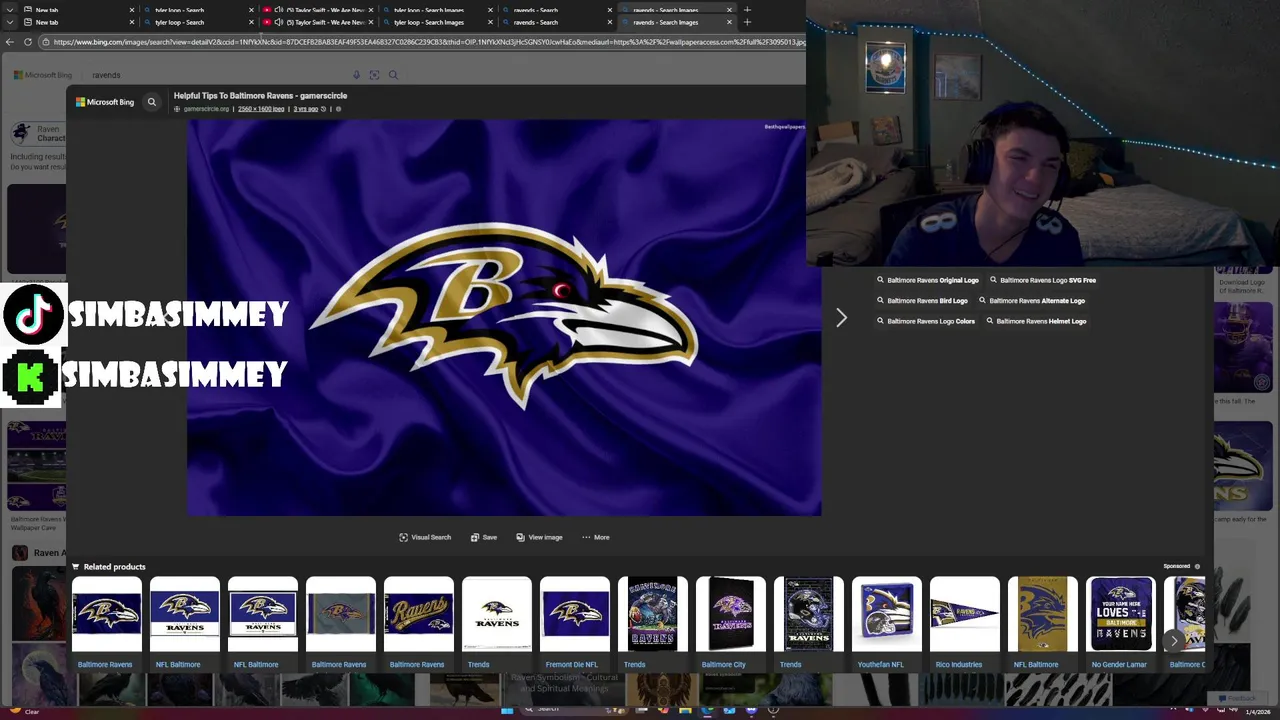Open the More options menu
This screenshot has height=720, width=1280.
pos(595,537)
